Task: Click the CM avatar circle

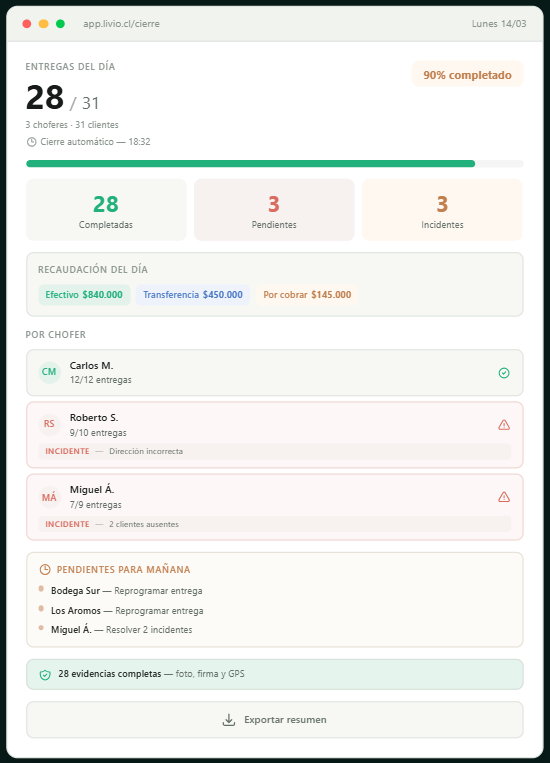Action: pyautogui.click(x=49, y=372)
